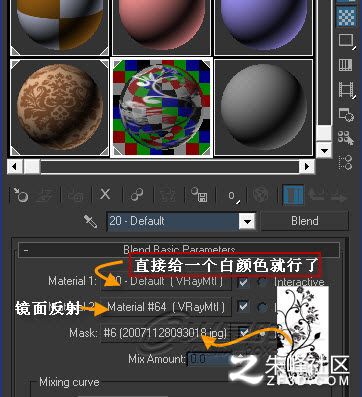Open the Material/Map Navigator icon
The height and width of the screenshot is (397, 362).
346,162
